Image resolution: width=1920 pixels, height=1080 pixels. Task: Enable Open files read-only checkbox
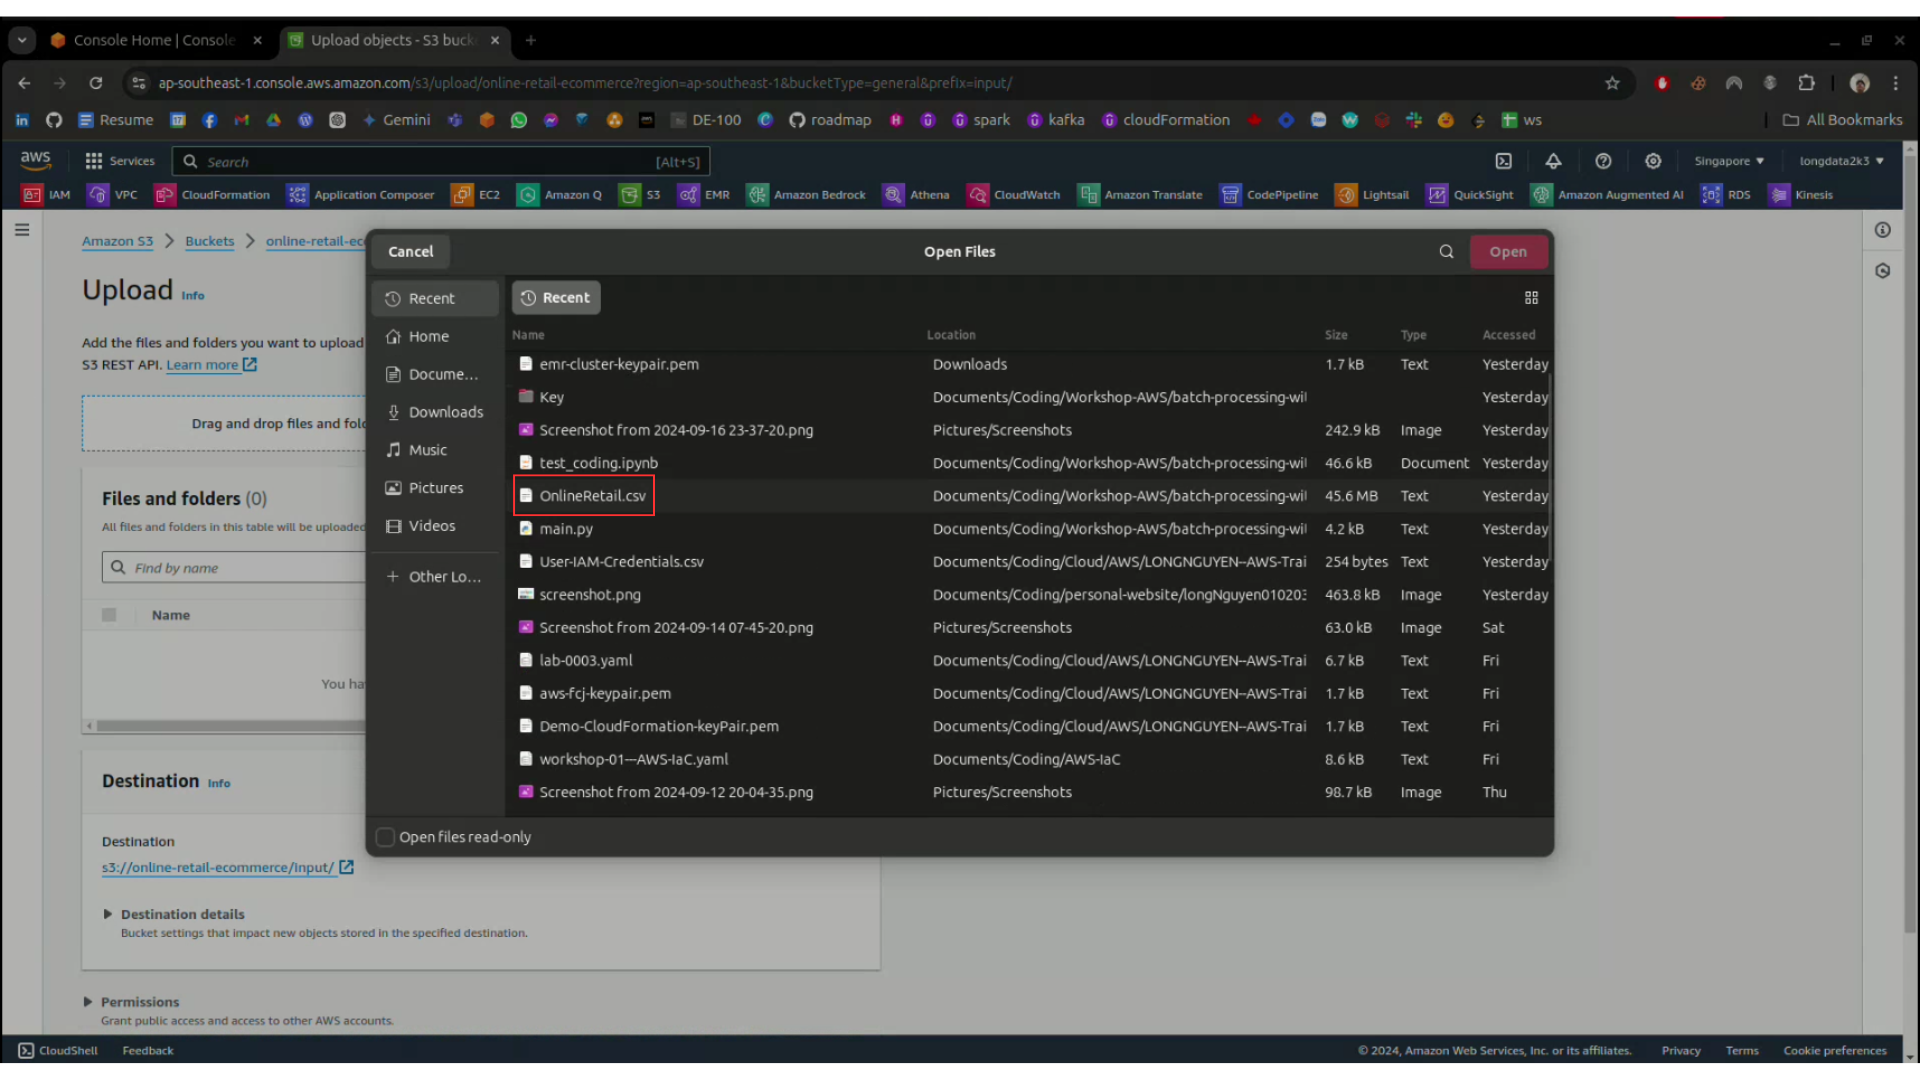385,837
